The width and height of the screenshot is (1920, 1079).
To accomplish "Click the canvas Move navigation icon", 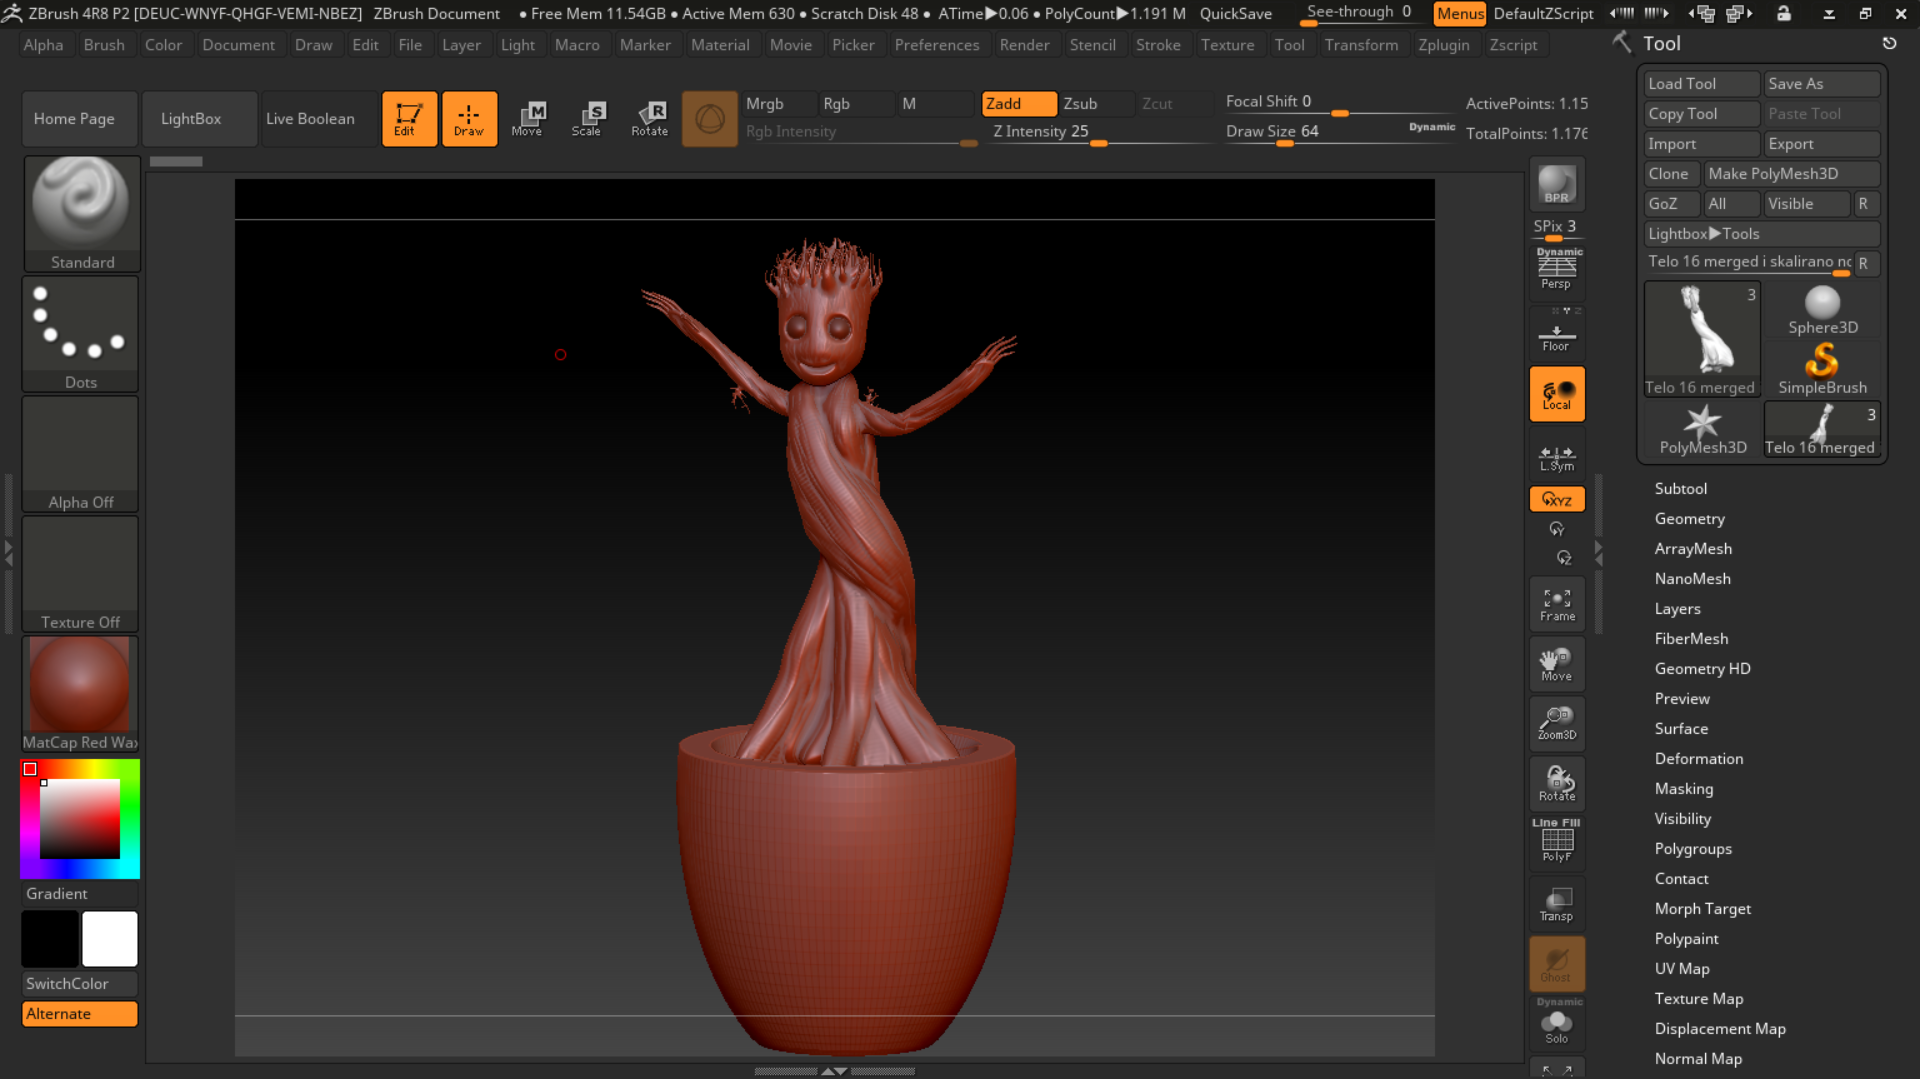I will coord(1556,663).
